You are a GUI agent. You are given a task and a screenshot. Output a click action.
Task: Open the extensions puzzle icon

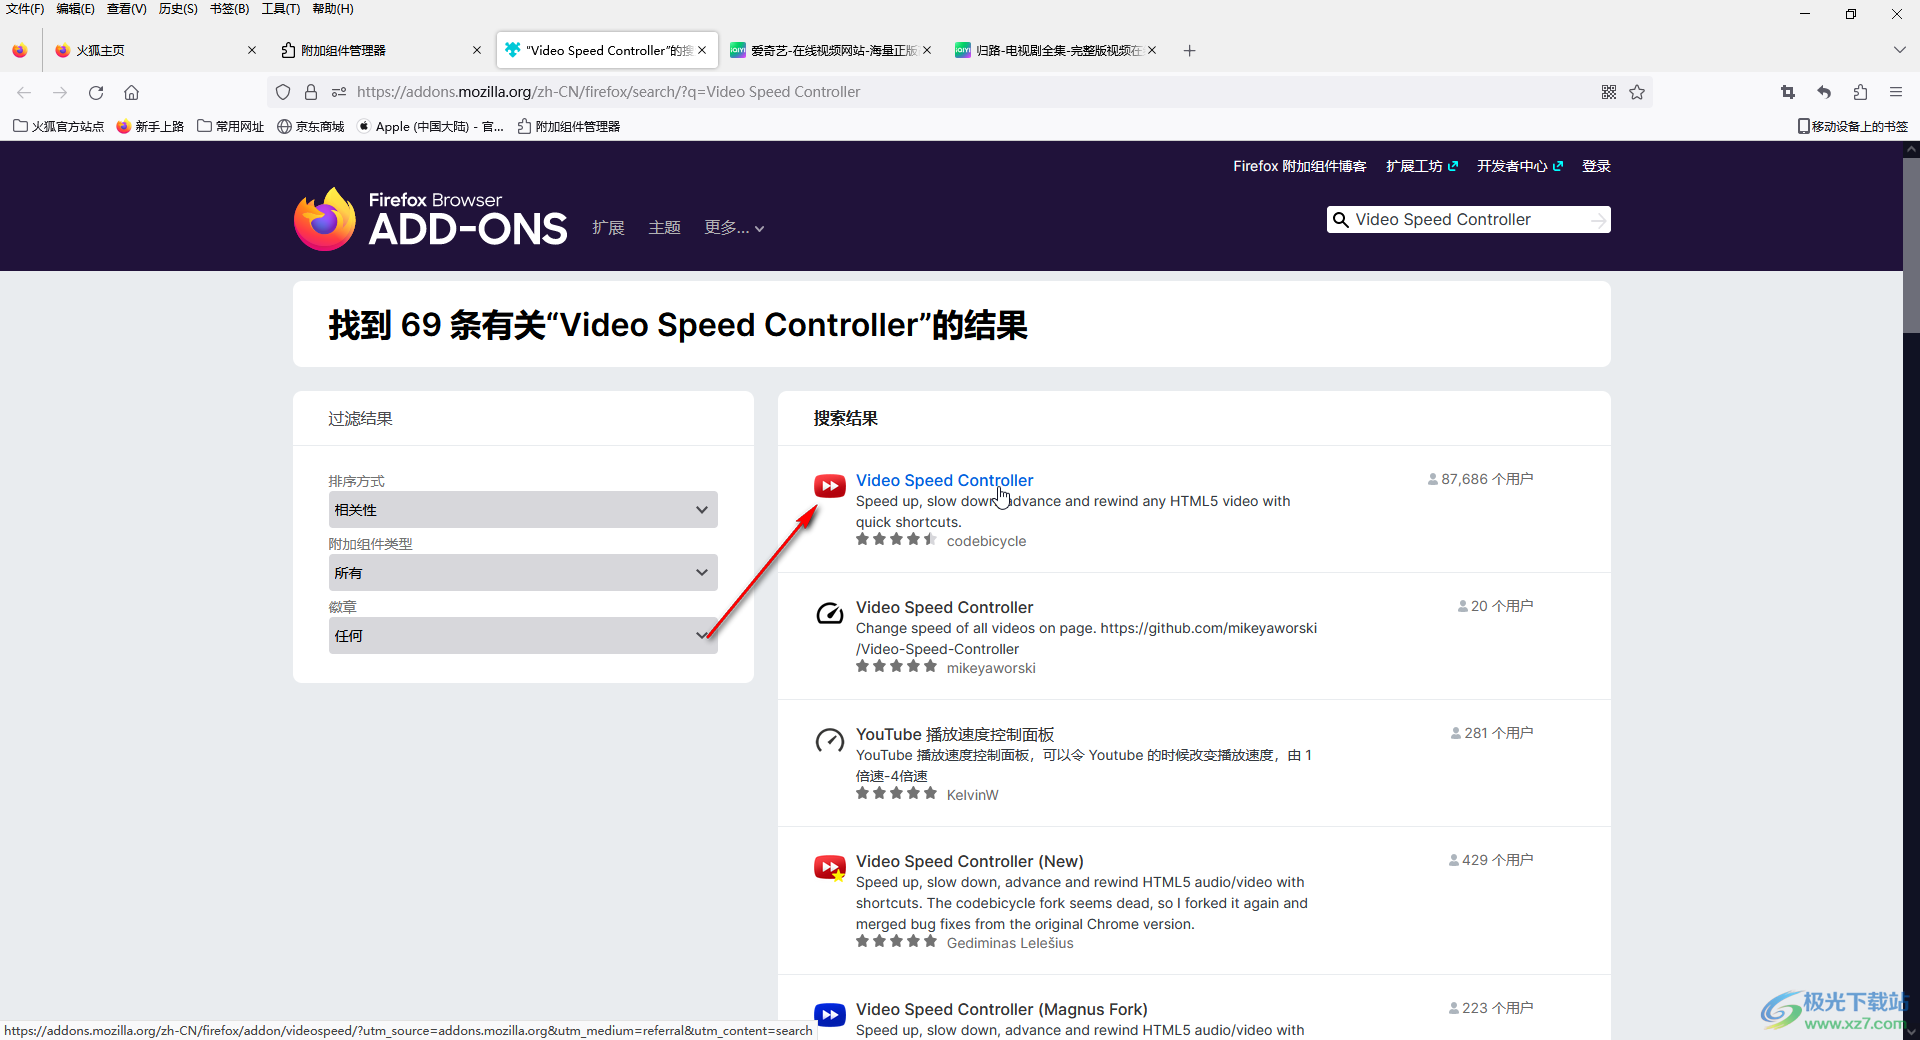[1860, 92]
